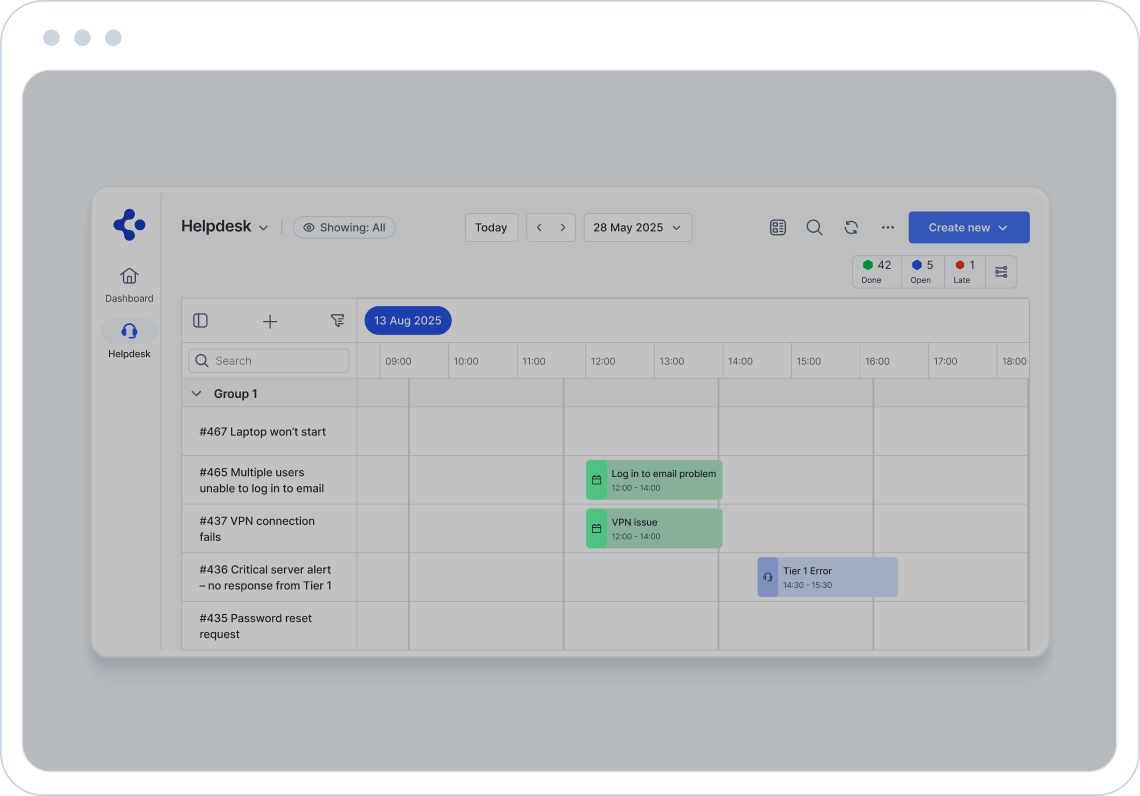Image resolution: width=1140 pixels, height=796 pixels.
Task: Click the Create new button
Action: (968, 228)
